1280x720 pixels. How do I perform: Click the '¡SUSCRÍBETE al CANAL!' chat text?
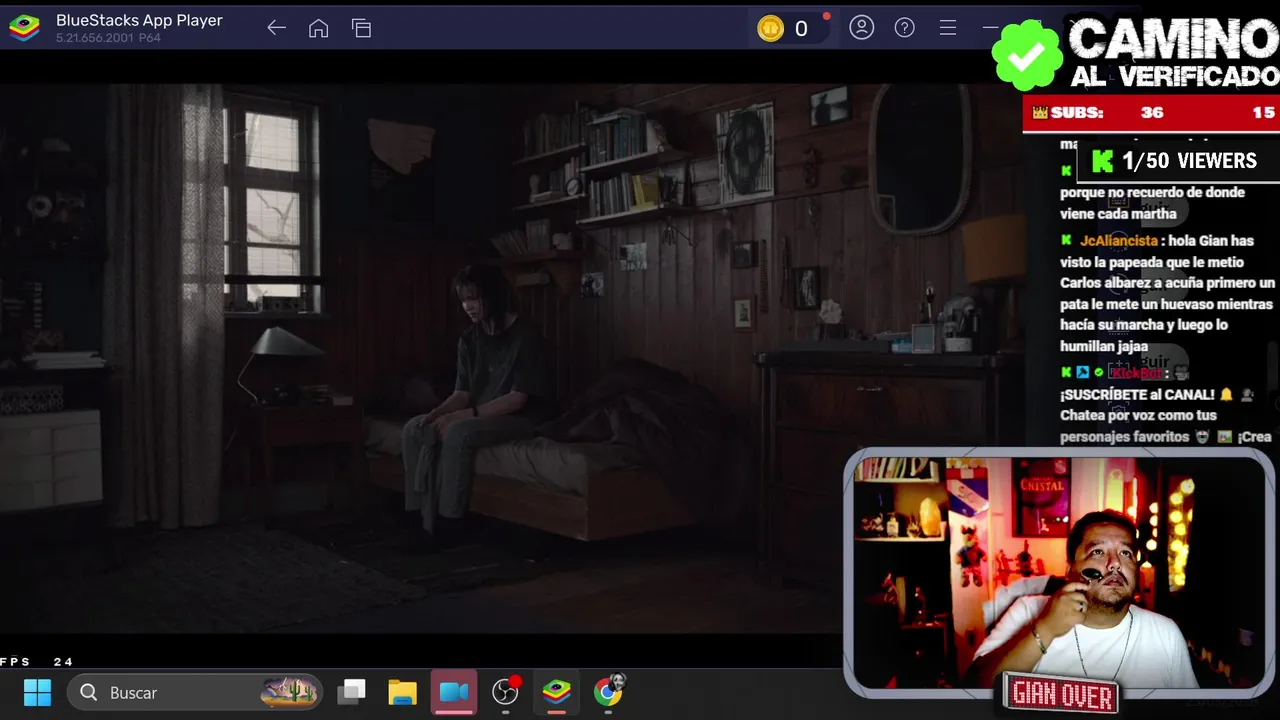1137,395
